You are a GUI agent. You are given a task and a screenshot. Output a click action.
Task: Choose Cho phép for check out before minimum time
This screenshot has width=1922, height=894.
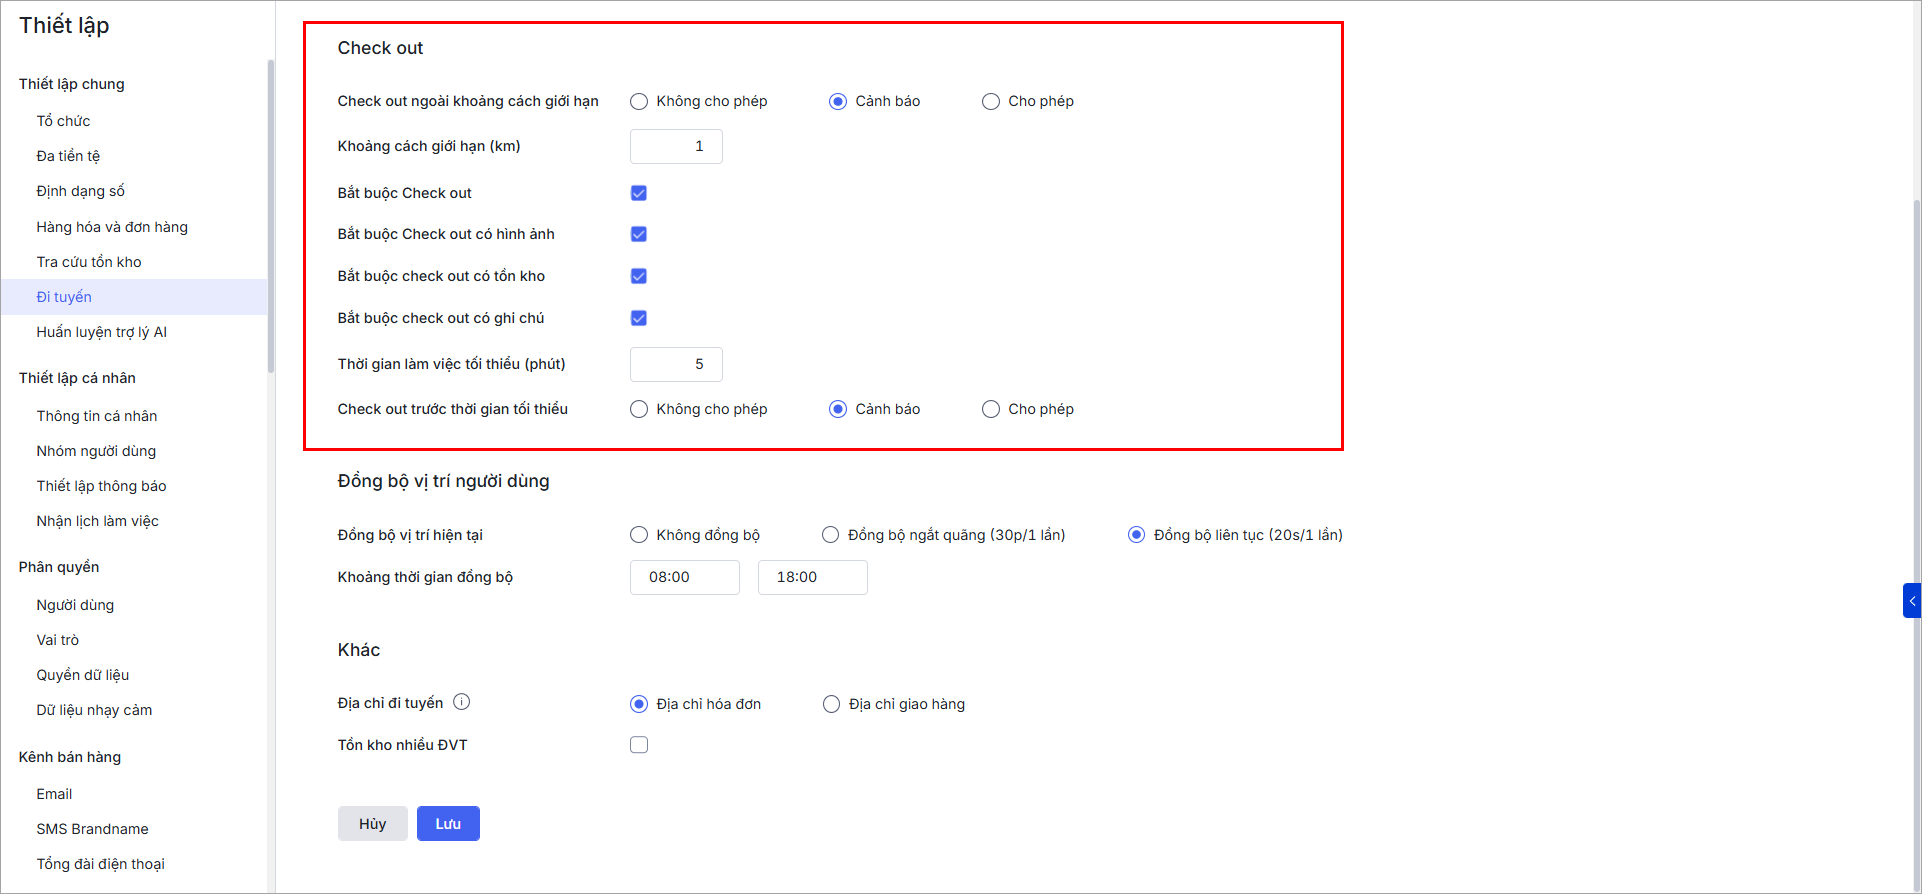[x=991, y=409]
